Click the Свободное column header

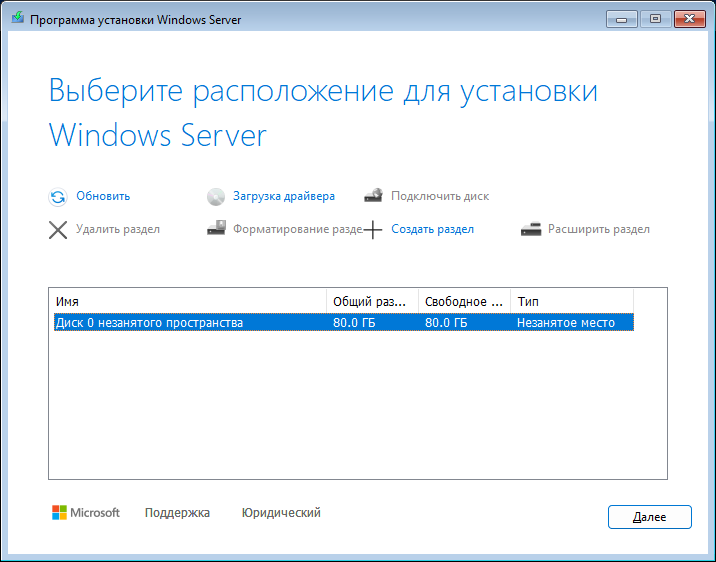point(464,301)
